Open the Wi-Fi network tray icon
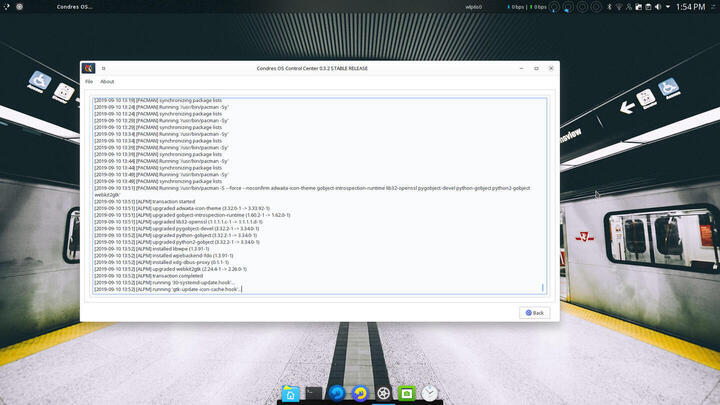The width and height of the screenshot is (720, 405). 619,7
